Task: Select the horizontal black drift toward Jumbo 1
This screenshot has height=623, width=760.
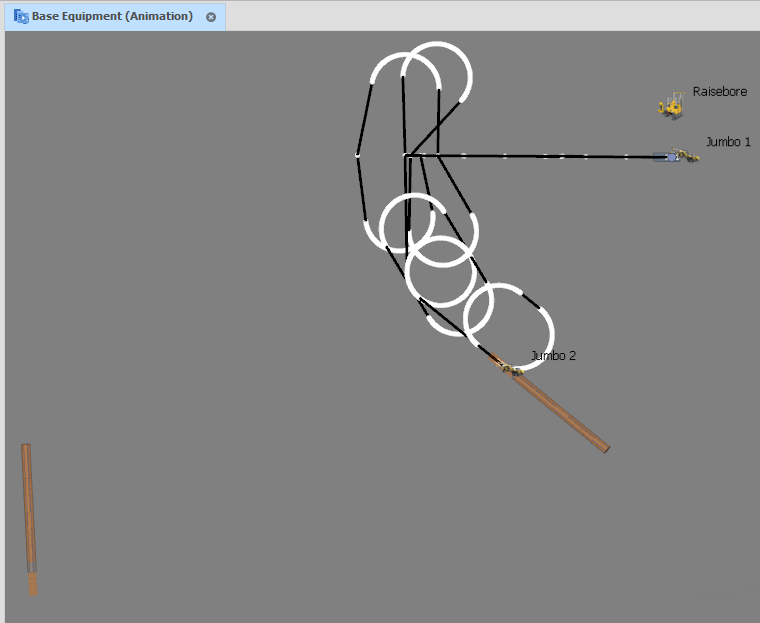Action: pyautogui.click(x=536, y=156)
